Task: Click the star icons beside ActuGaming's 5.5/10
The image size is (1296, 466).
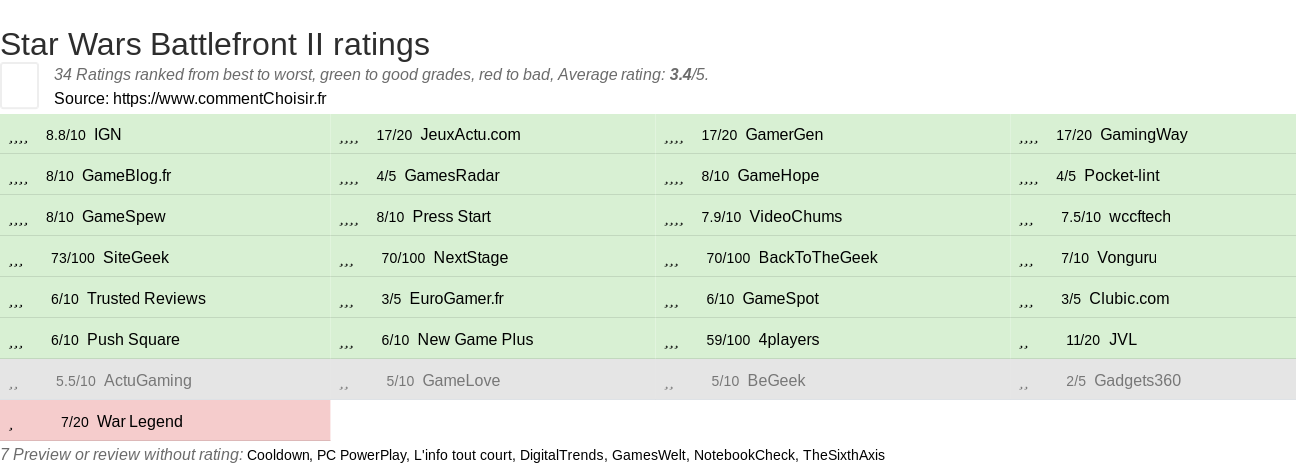Action: pos(13,383)
